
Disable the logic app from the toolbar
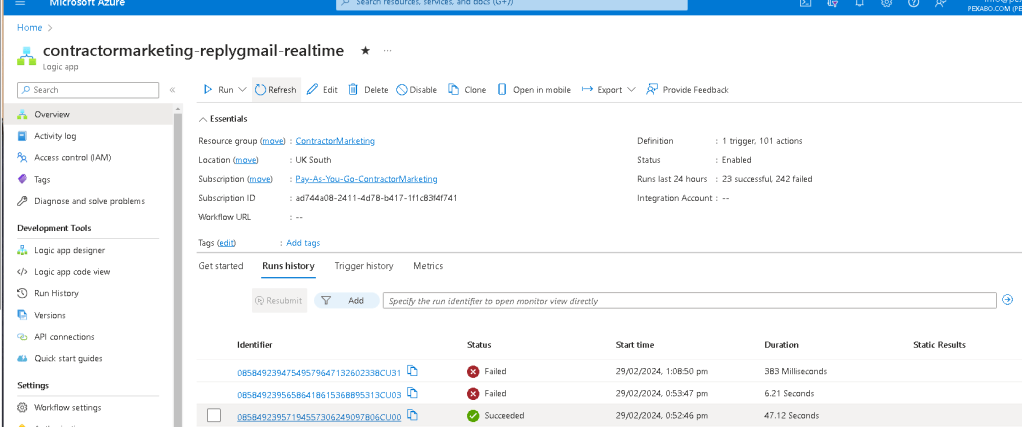coord(416,90)
